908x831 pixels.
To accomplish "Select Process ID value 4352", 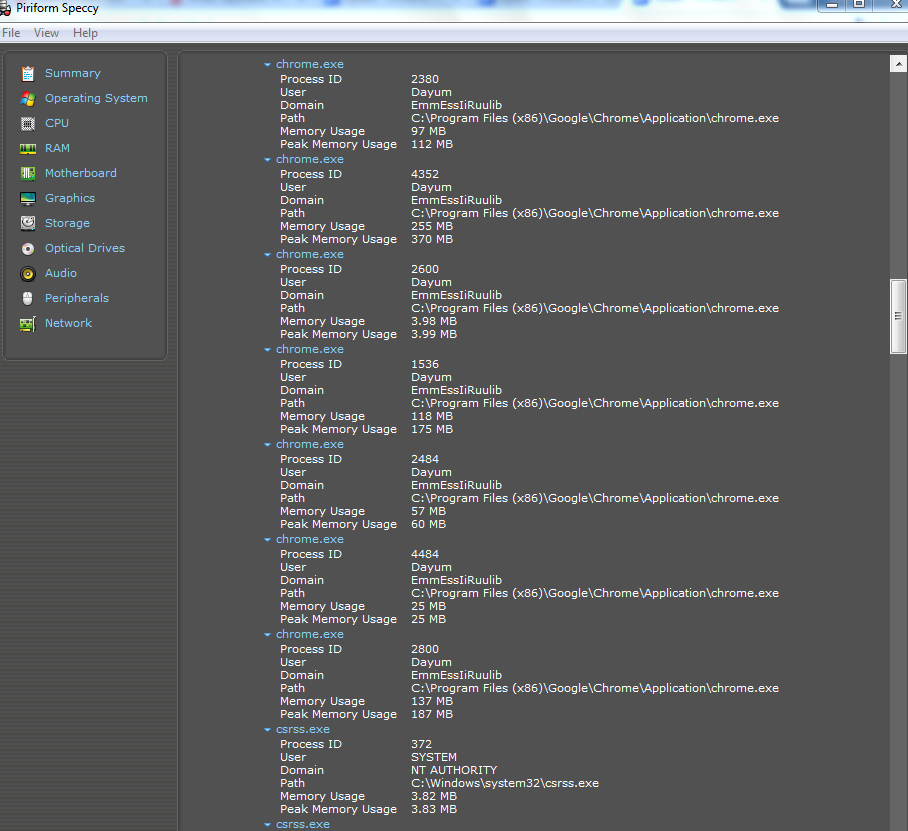I will click(425, 174).
